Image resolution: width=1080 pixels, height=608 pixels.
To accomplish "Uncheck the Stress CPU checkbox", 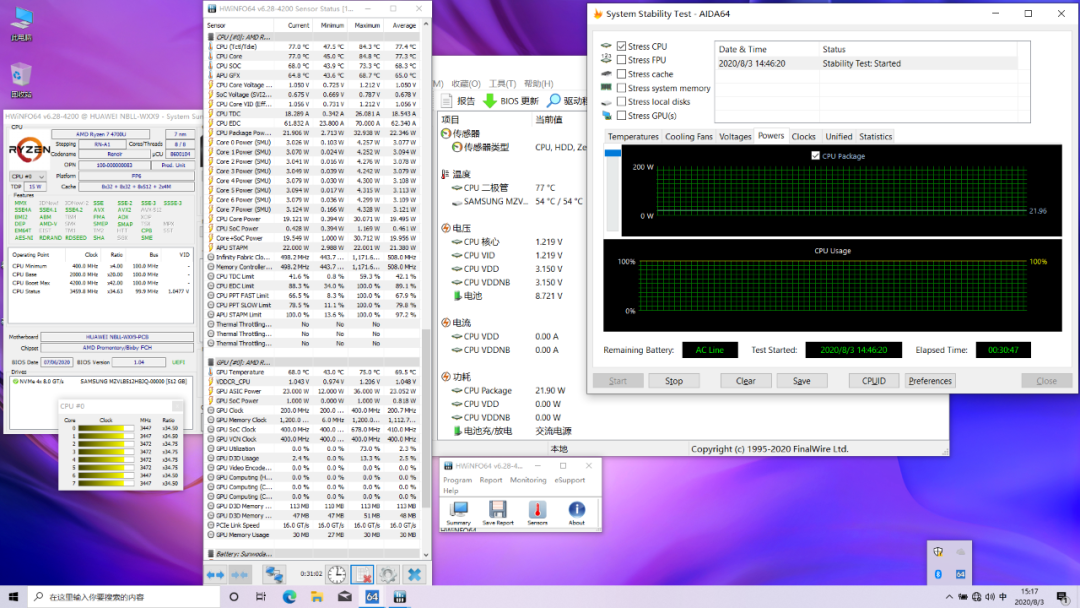I will click(622, 47).
